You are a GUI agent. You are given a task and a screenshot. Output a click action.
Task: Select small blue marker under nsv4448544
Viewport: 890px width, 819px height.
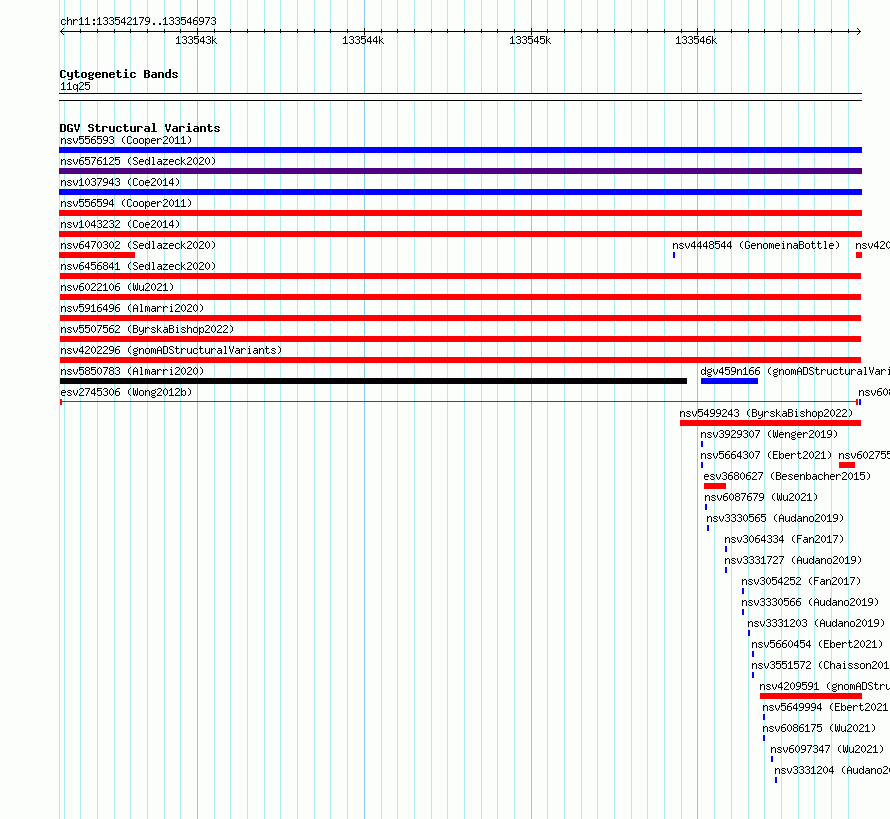tap(674, 255)
